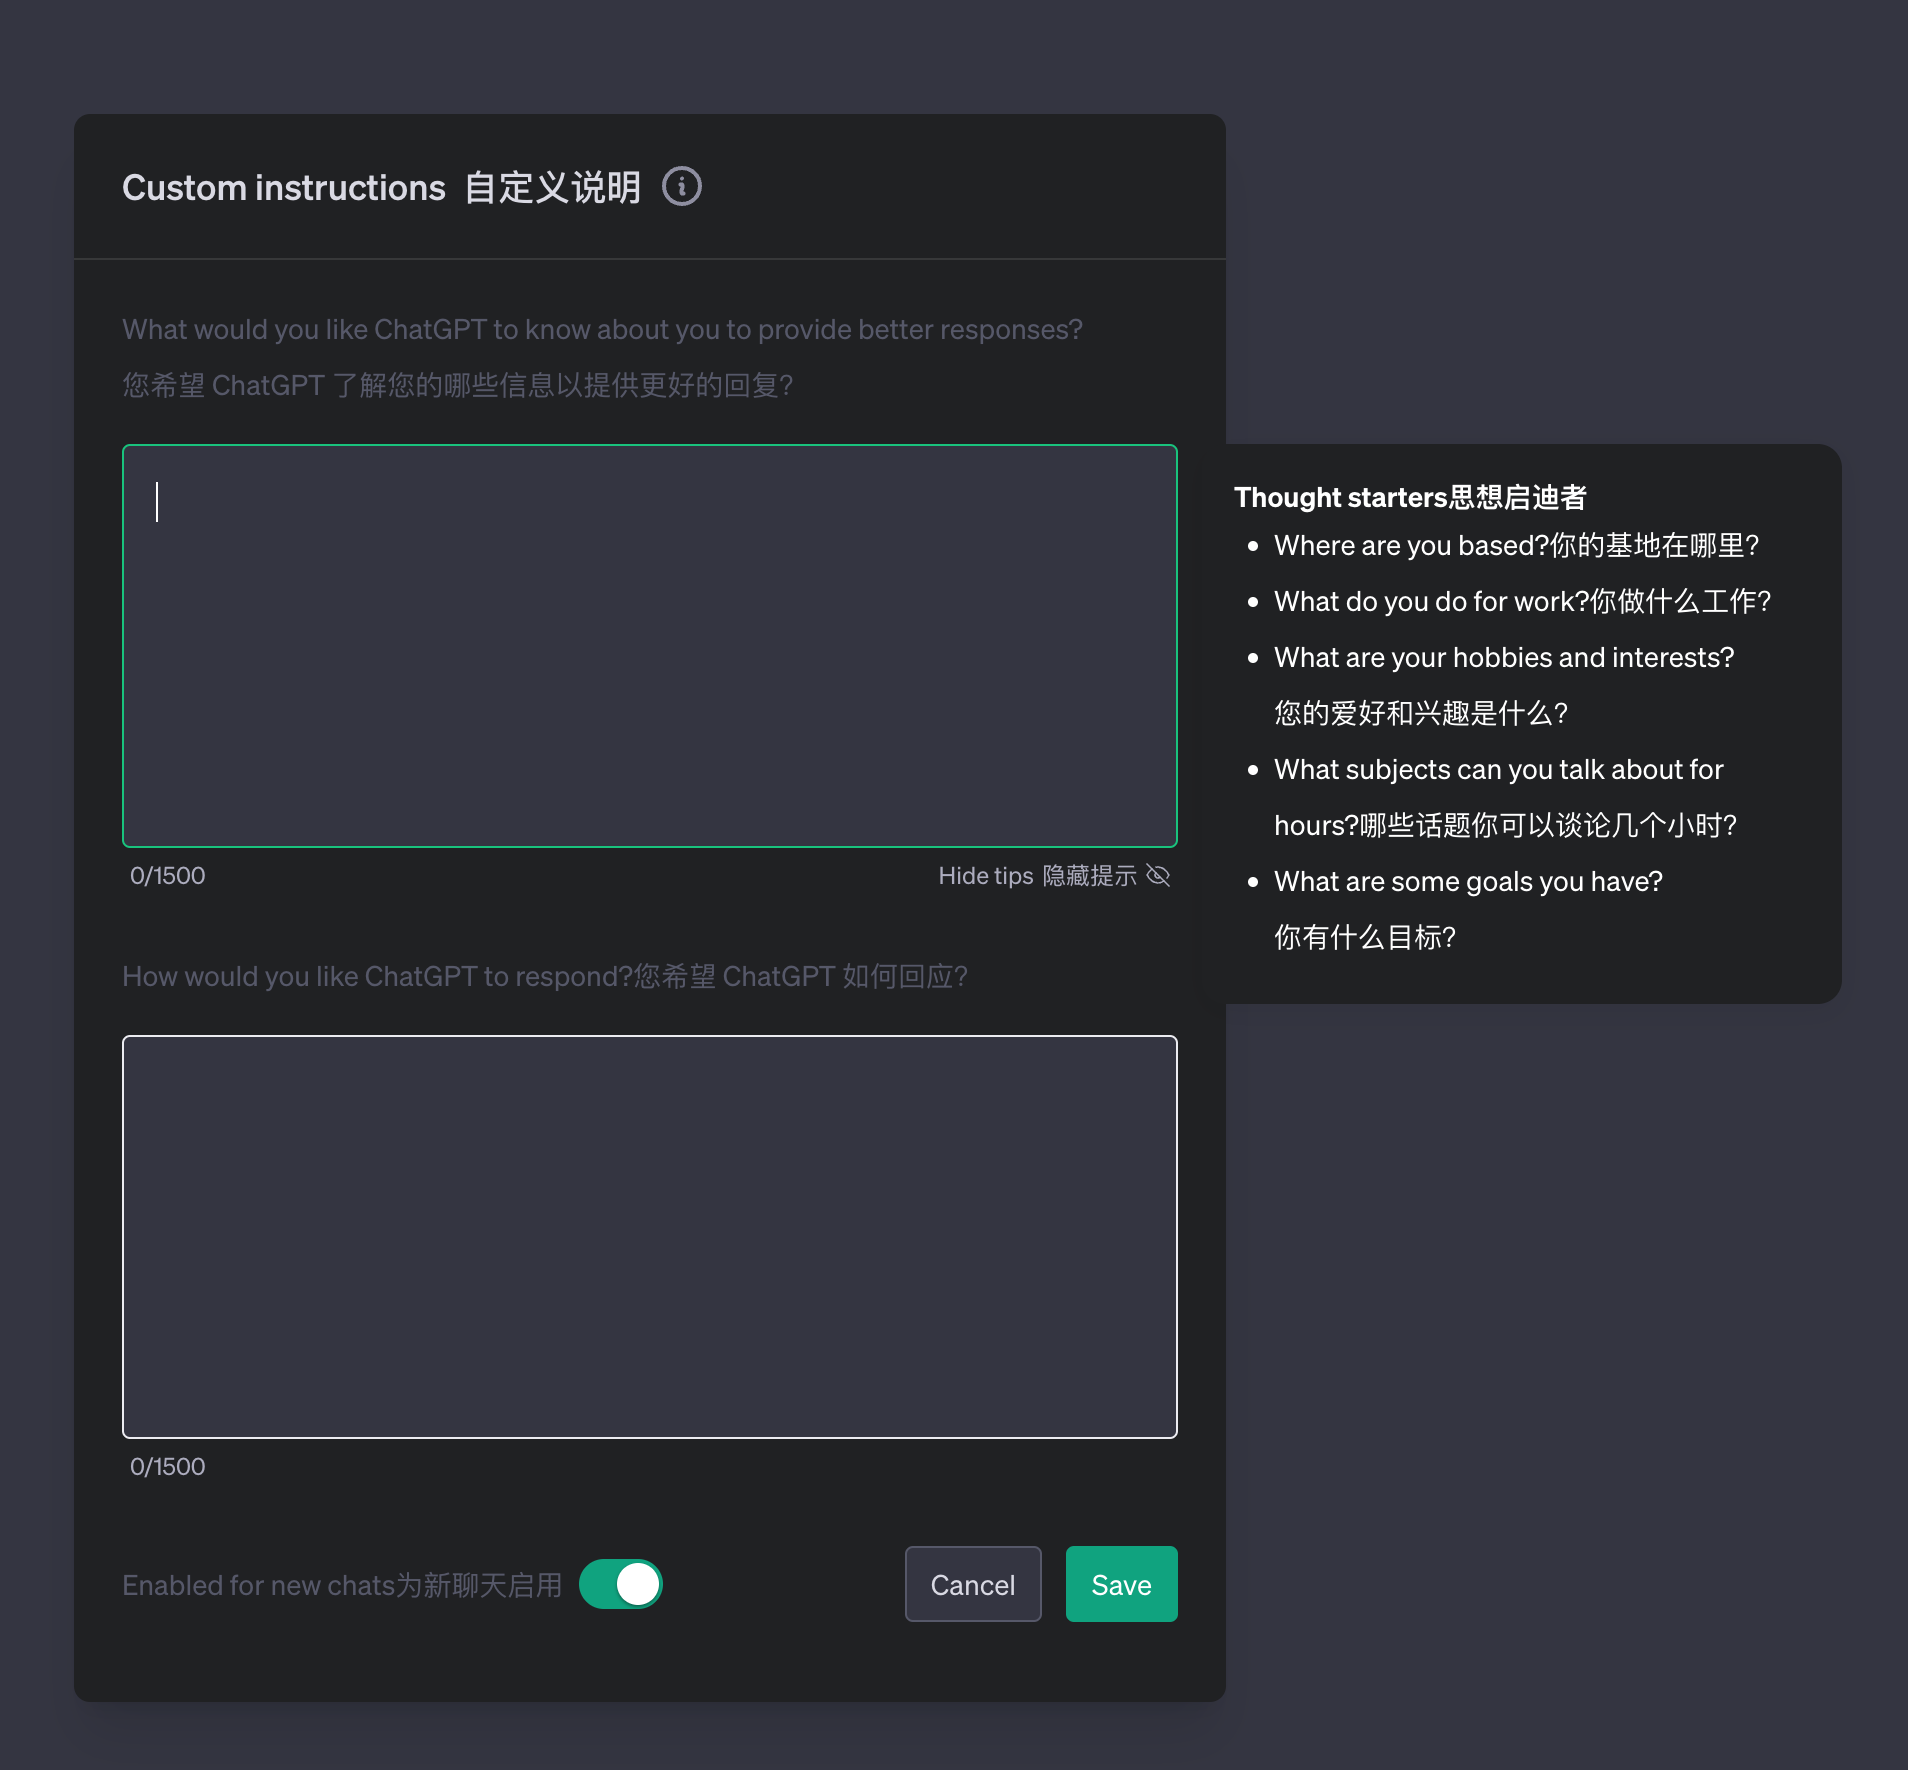The height and width of the screenshot is (1770, 1908).
Task: Save the custom instructions
Action: pyautogui.click(x=1121, y=1584)
